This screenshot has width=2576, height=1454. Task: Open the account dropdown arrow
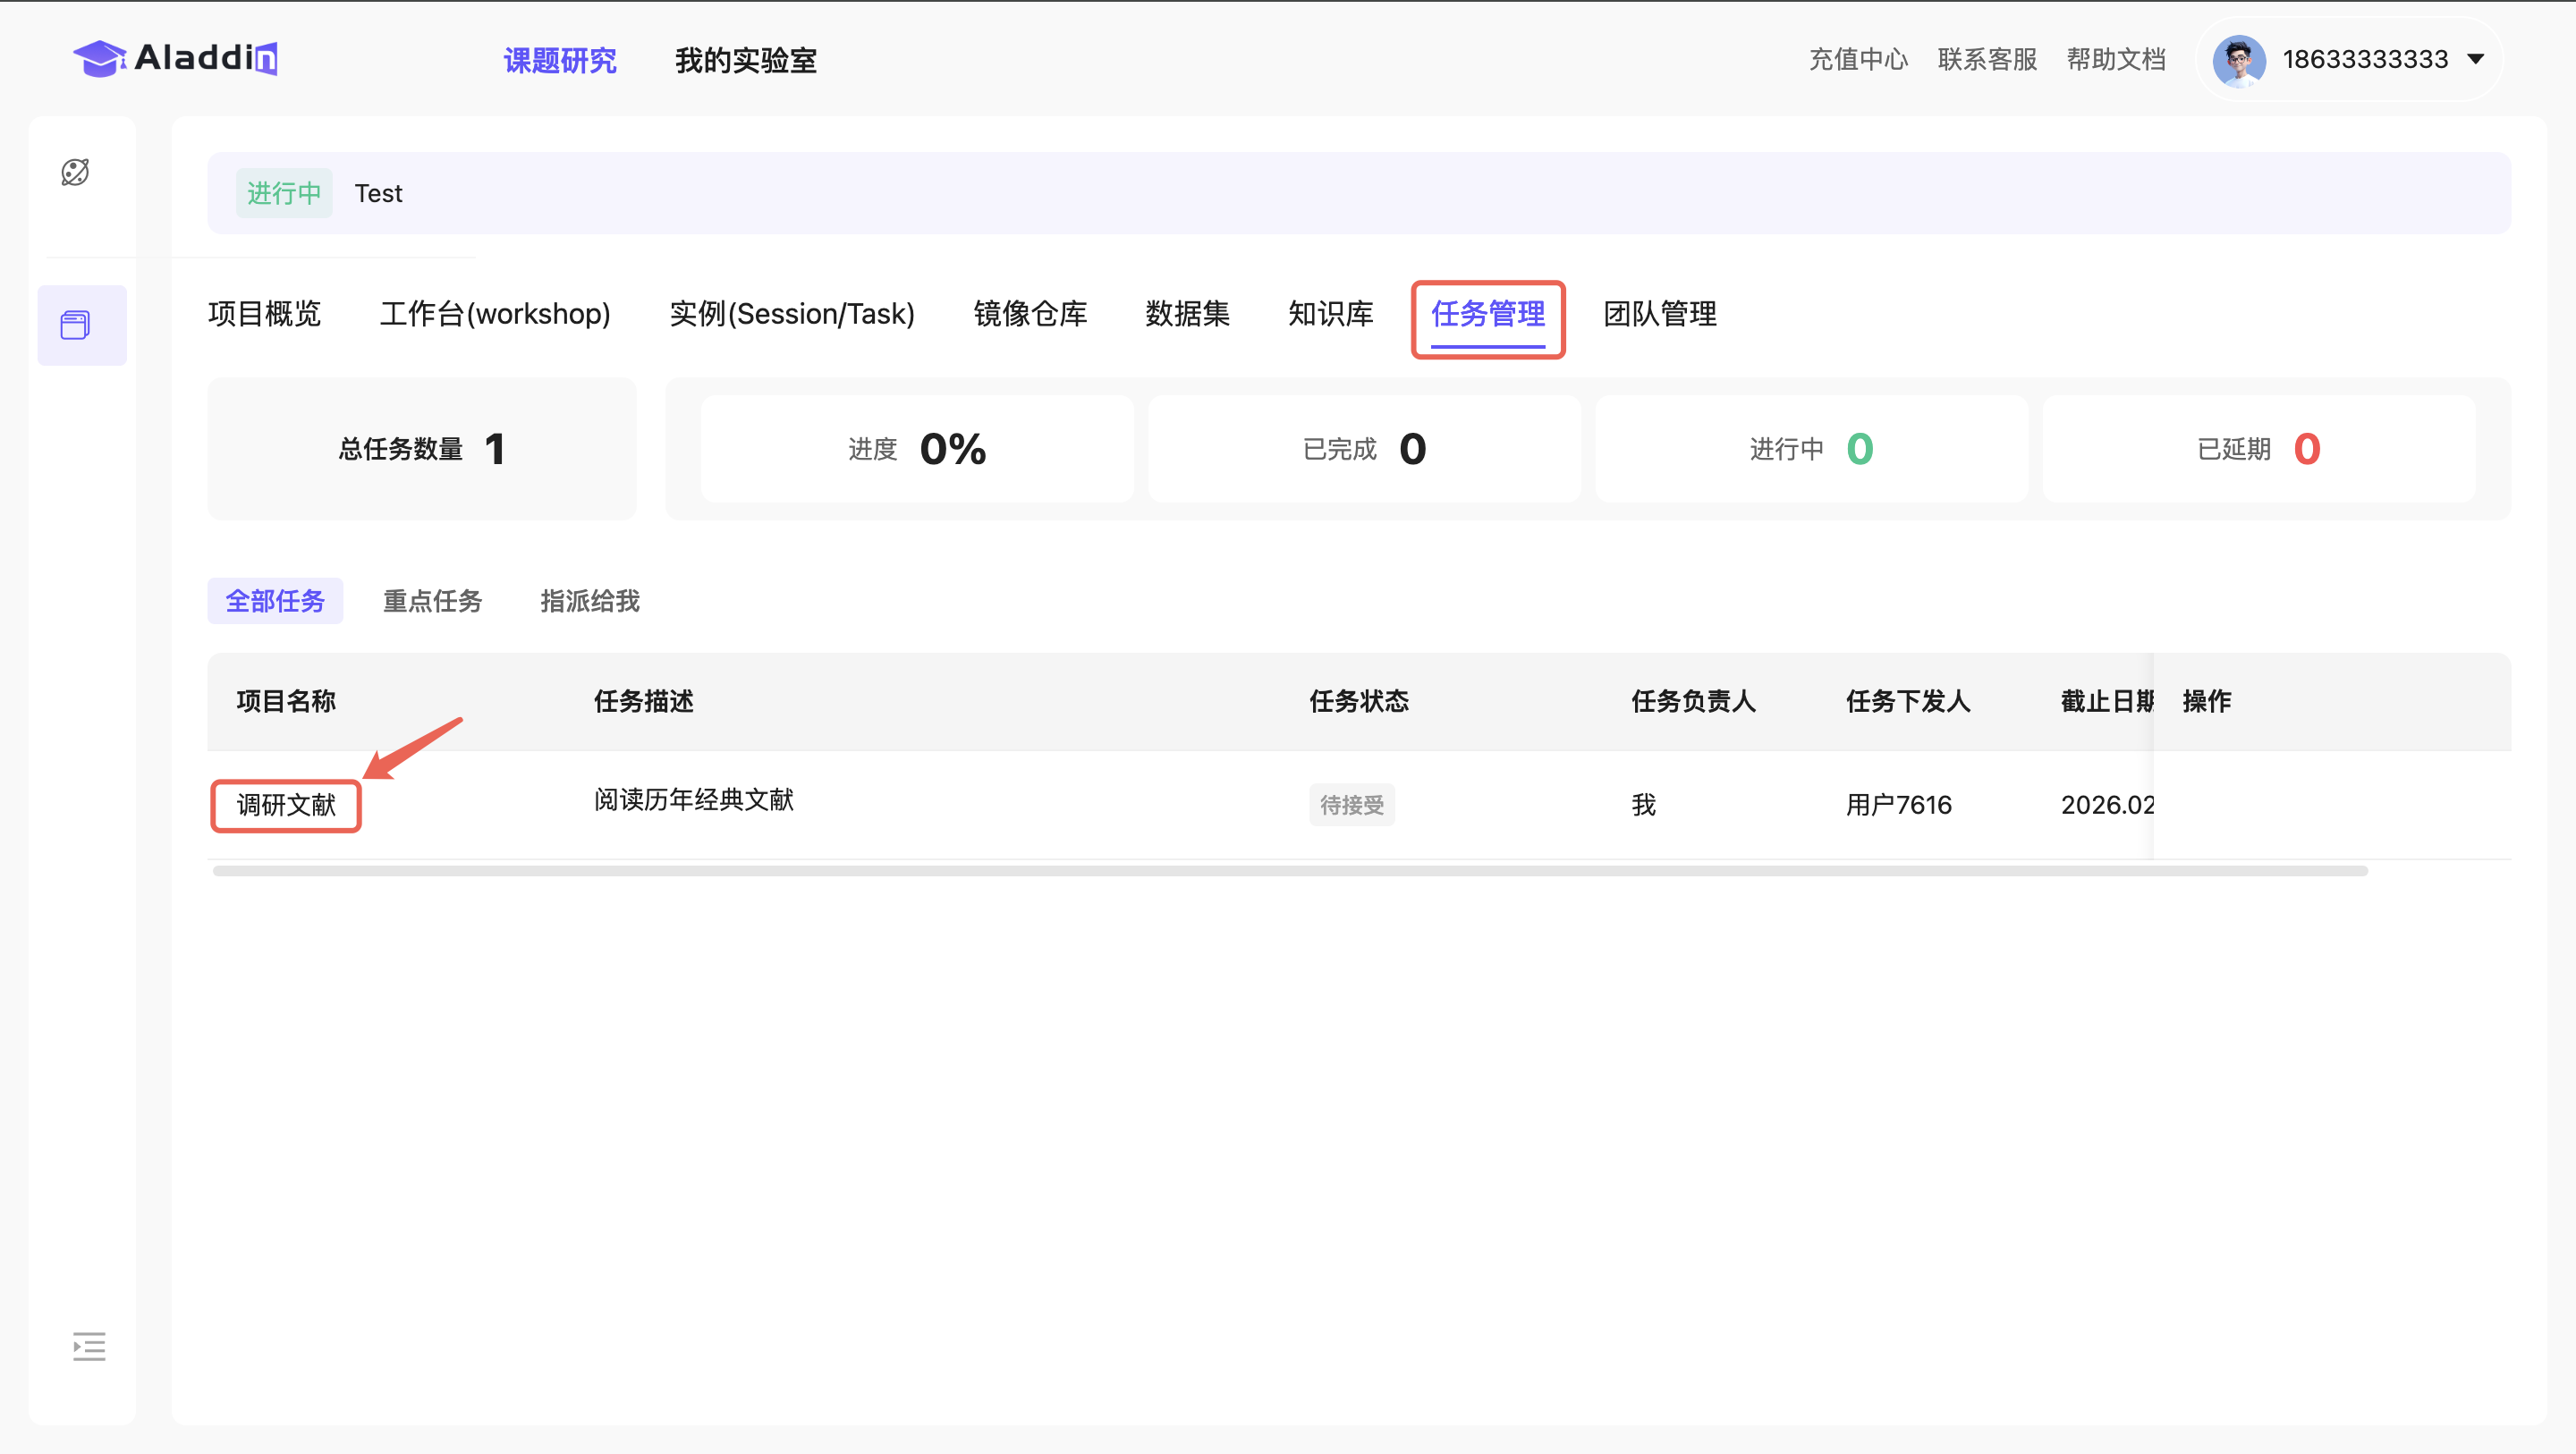tap(2475, 59)
